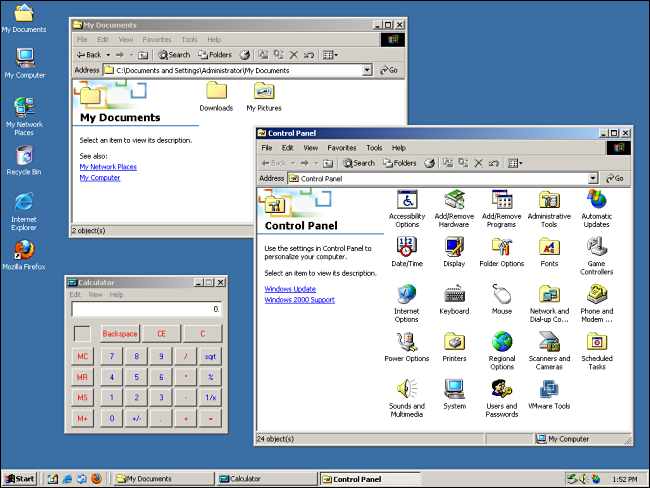Open Favorites menu in Control Panel

(x=342, y=148)
